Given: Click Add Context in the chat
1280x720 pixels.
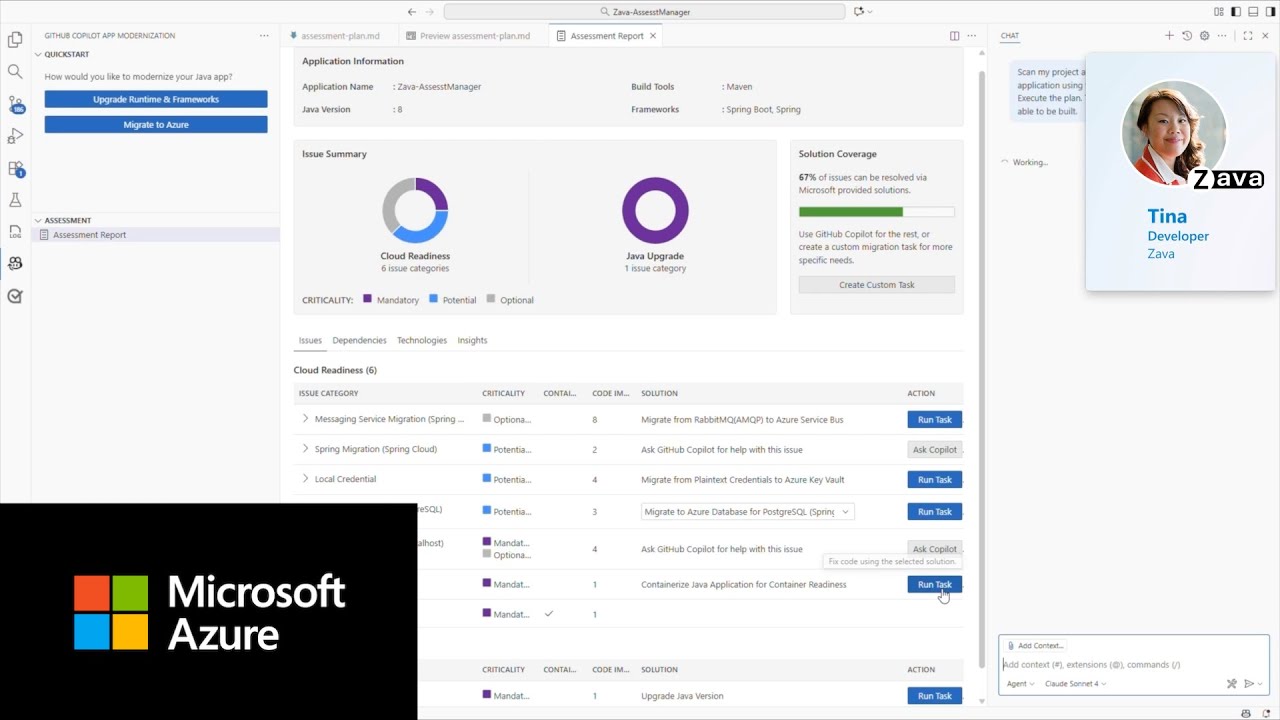Looking at the screenshot, I should click(x=1036, y=646).
